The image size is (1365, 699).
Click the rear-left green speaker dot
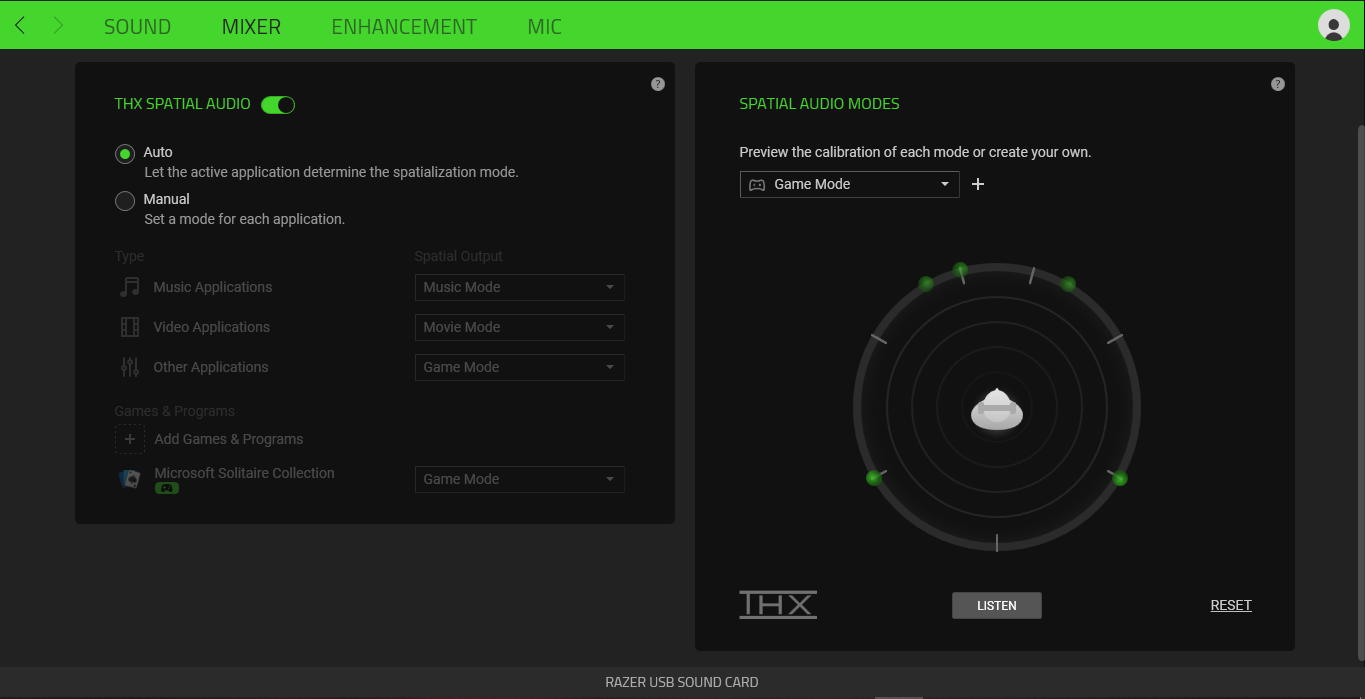tap(874, 478)
